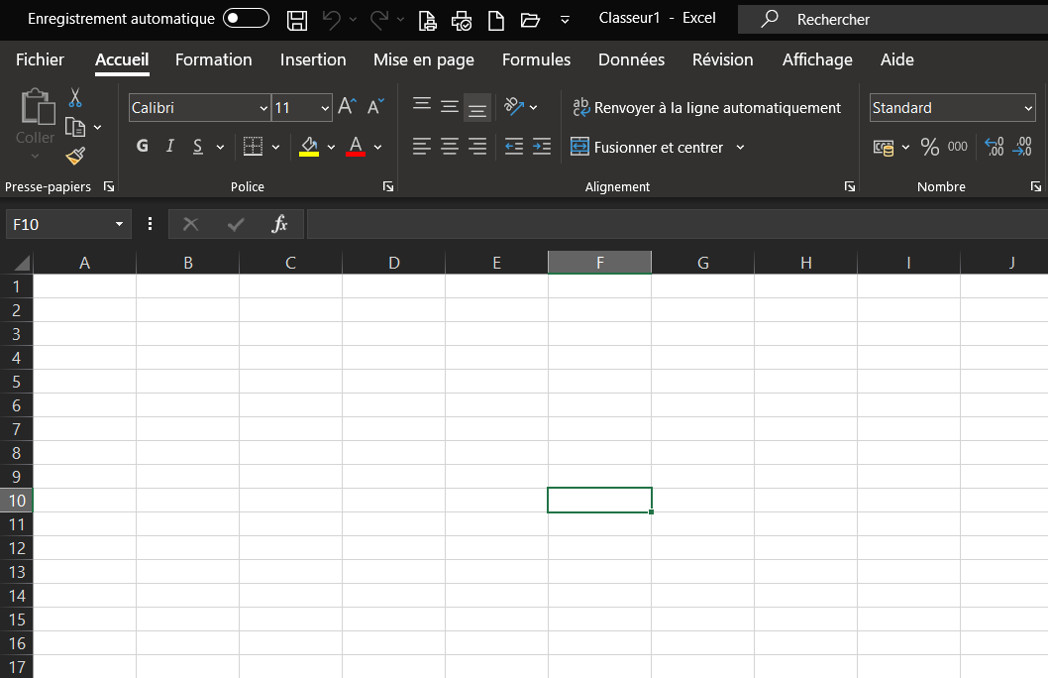The width and height of the screenshot is (1048, 678).
Task: Click the quick print icon in title bar
Action: pos(461,21)
